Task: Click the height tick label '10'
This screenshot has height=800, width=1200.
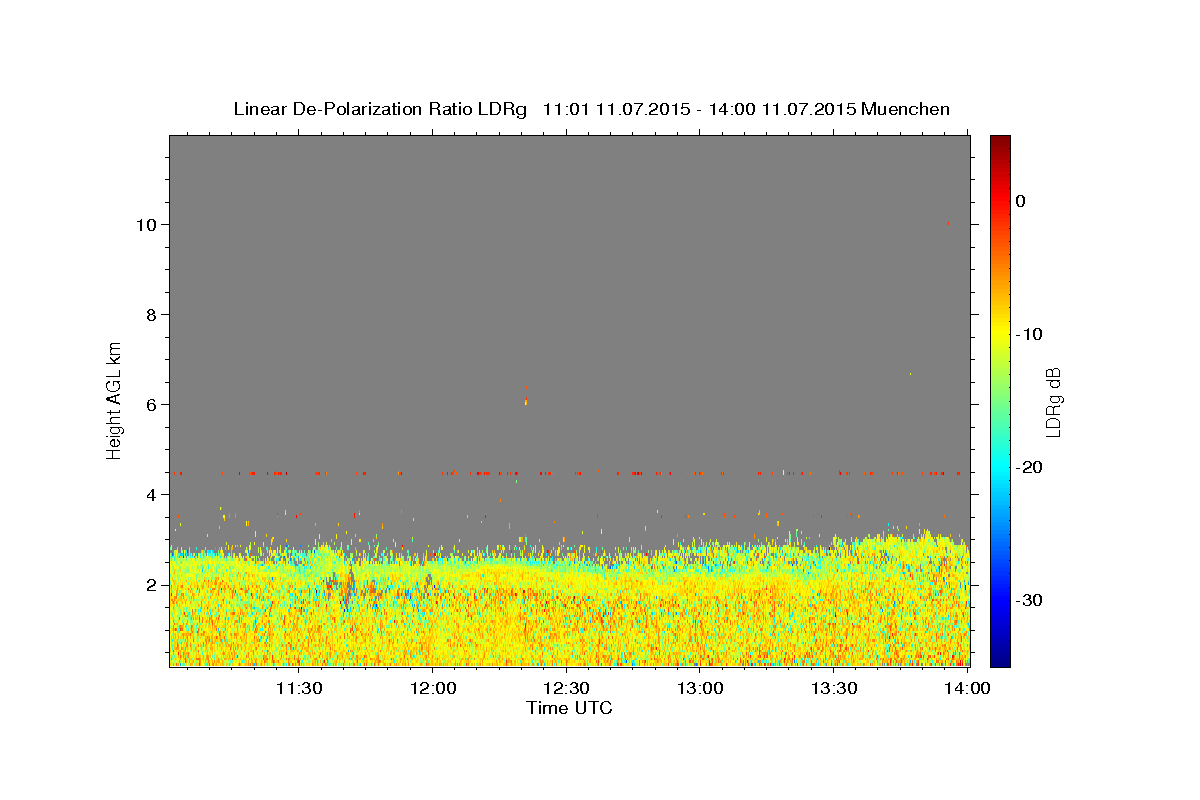Action: click(147, 224)
